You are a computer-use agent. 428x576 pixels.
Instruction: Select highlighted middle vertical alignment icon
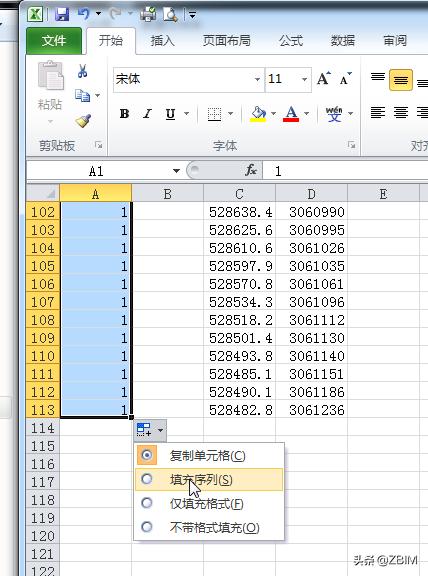(x=401, y=80)
